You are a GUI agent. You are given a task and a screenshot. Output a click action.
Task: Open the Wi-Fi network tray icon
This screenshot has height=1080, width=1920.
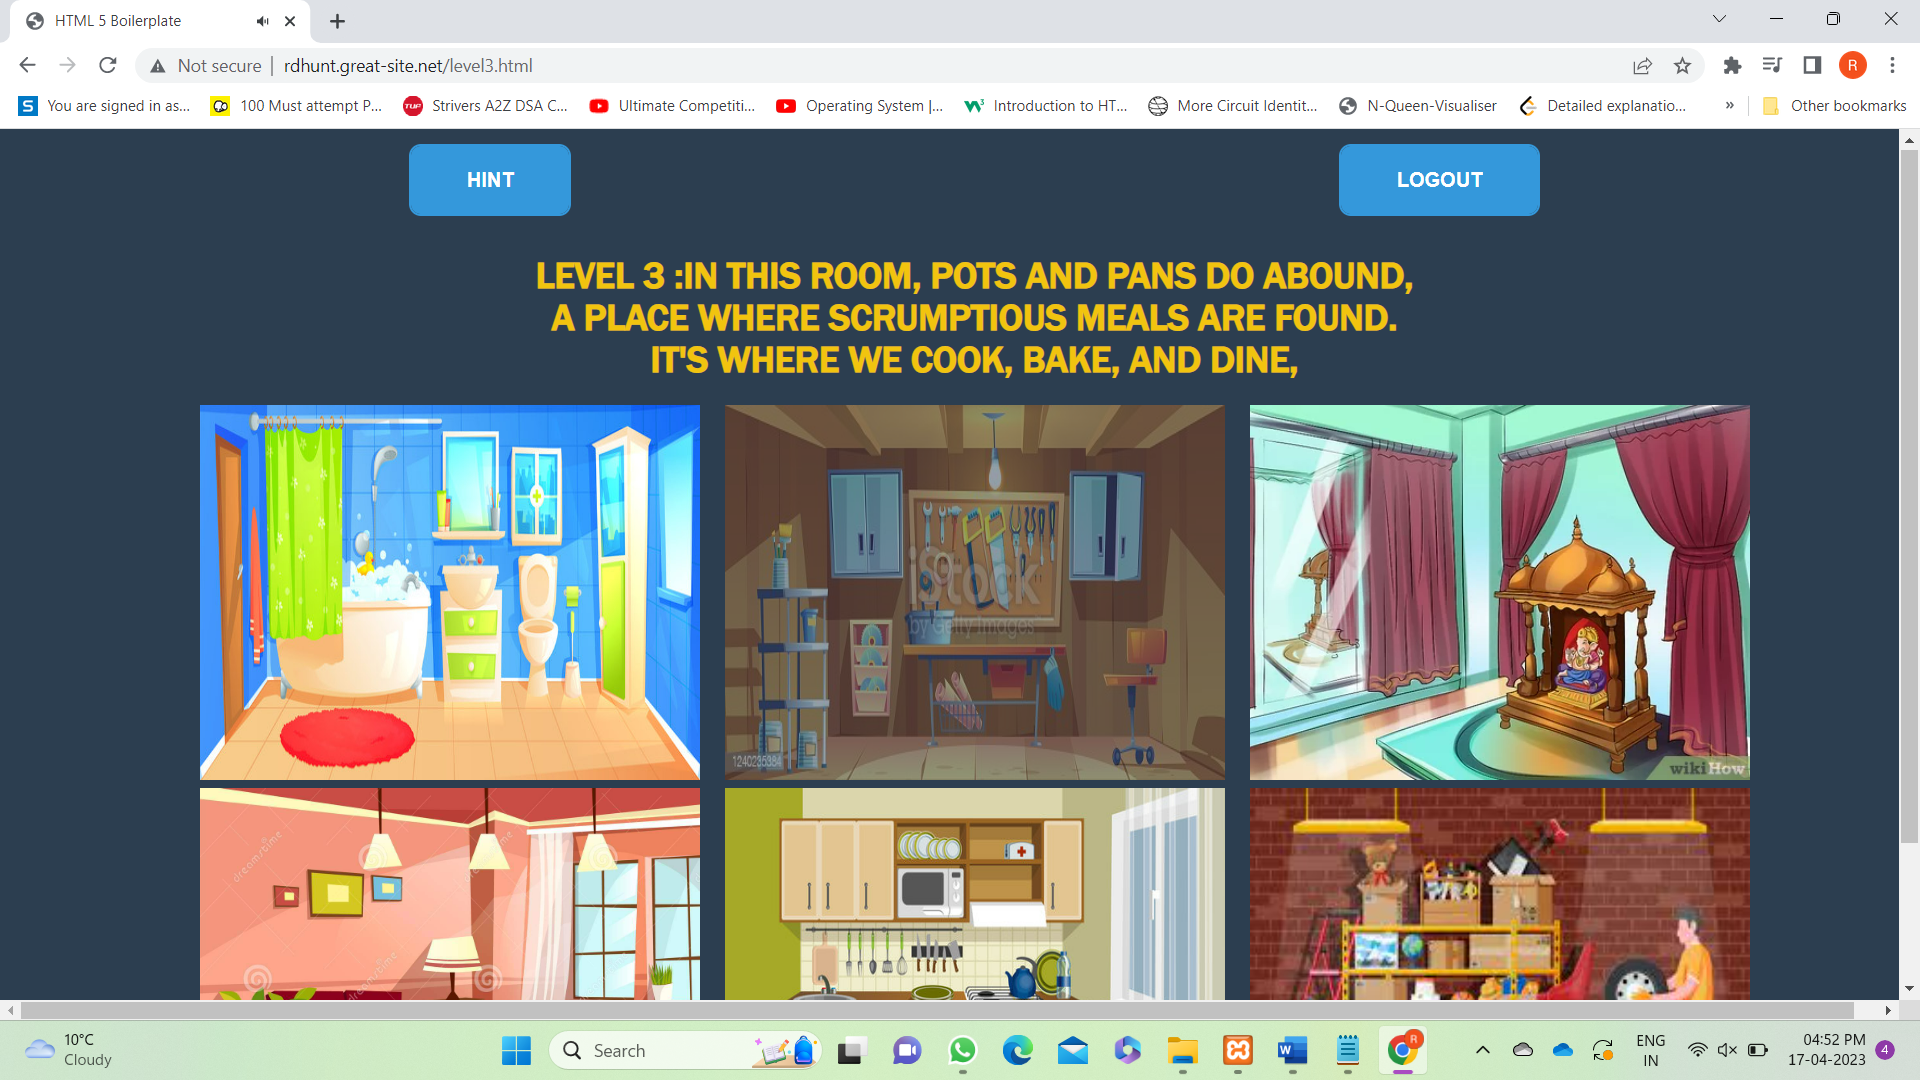point(1697,1050)
